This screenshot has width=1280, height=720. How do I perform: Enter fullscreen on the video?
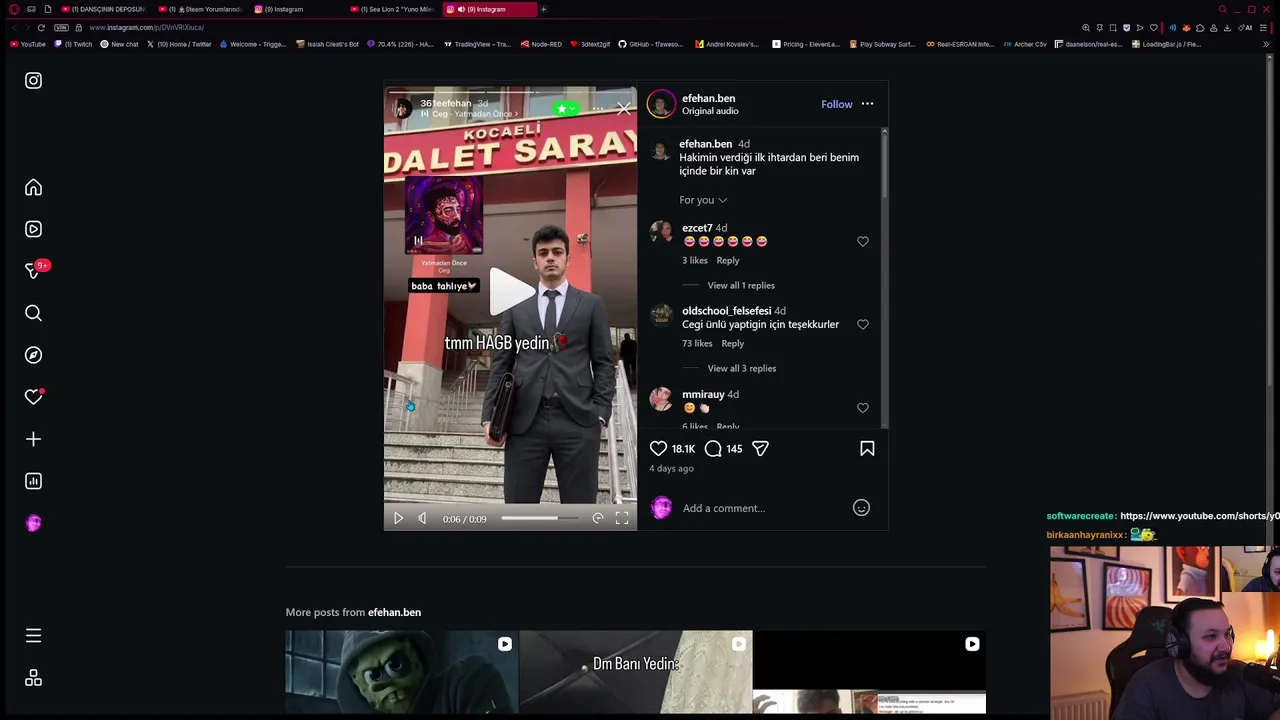tap(622, 518)
